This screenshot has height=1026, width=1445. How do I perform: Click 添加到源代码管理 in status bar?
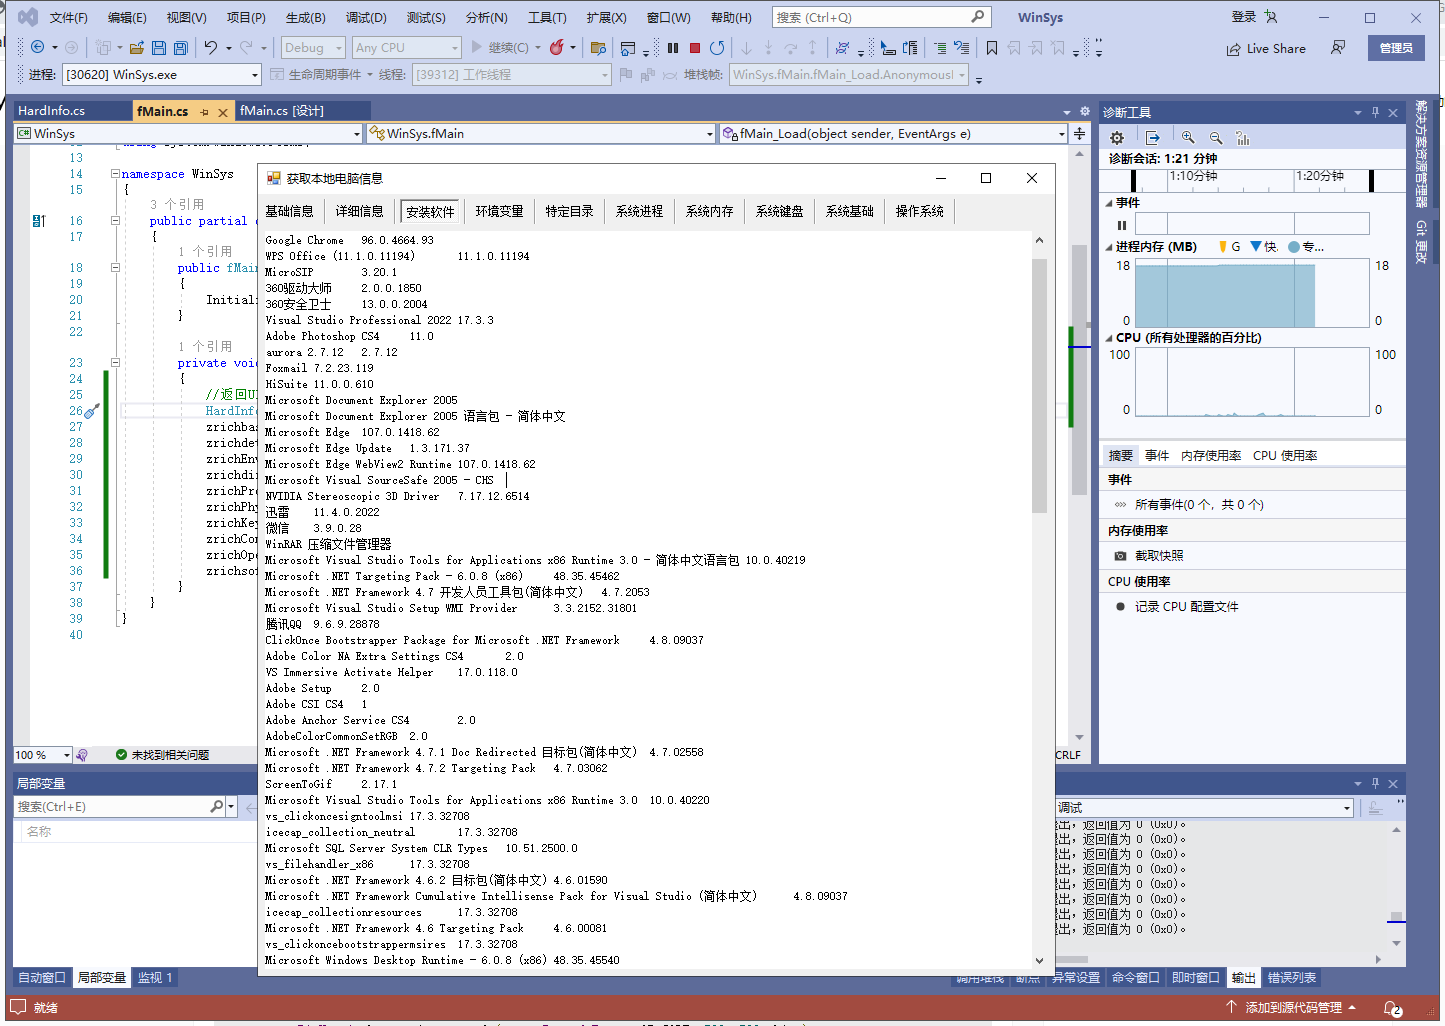coord(1291,1008)
